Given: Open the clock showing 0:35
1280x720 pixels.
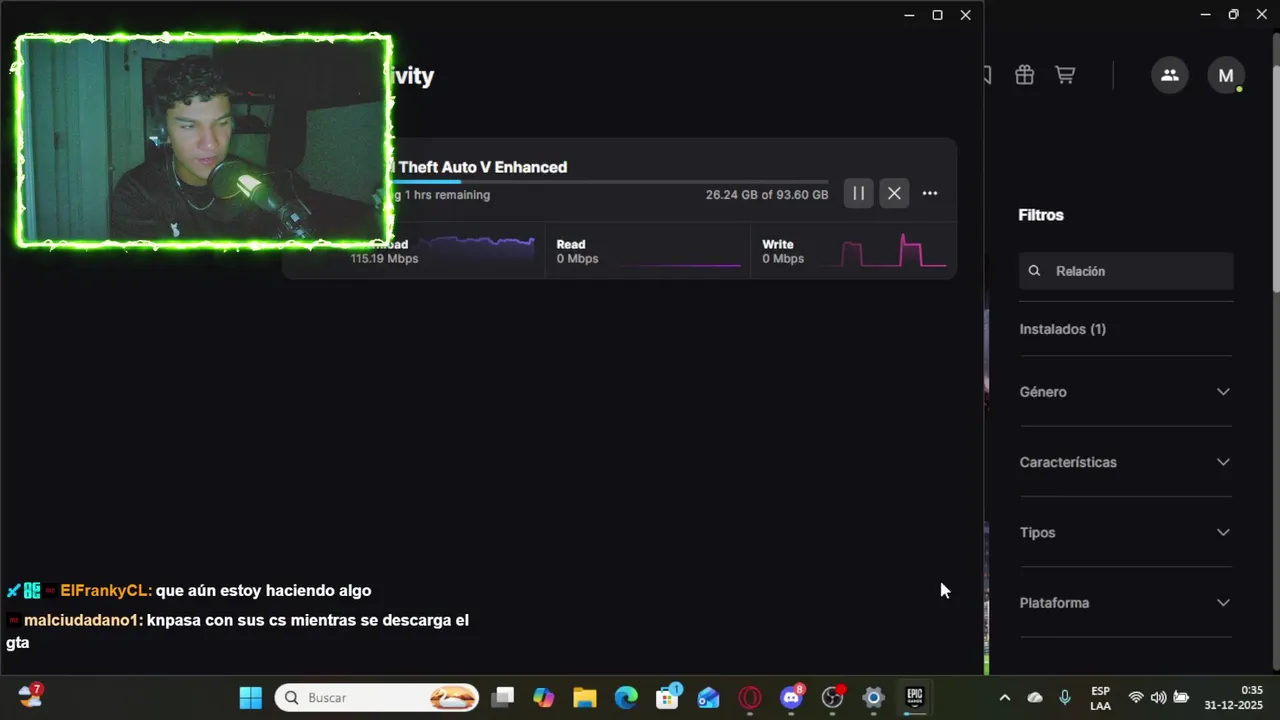Looking at the screenshot, I should tap(1233, 697).
